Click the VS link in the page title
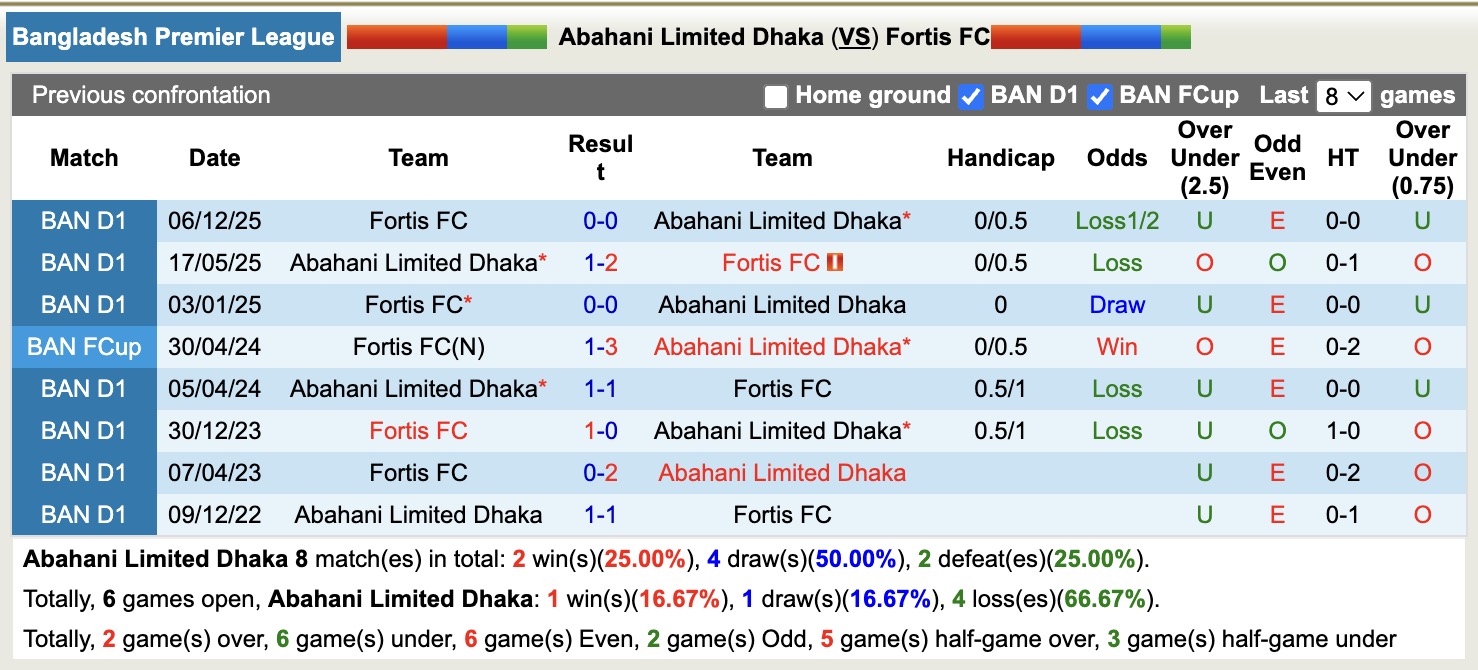 click(x=853, y=37)
